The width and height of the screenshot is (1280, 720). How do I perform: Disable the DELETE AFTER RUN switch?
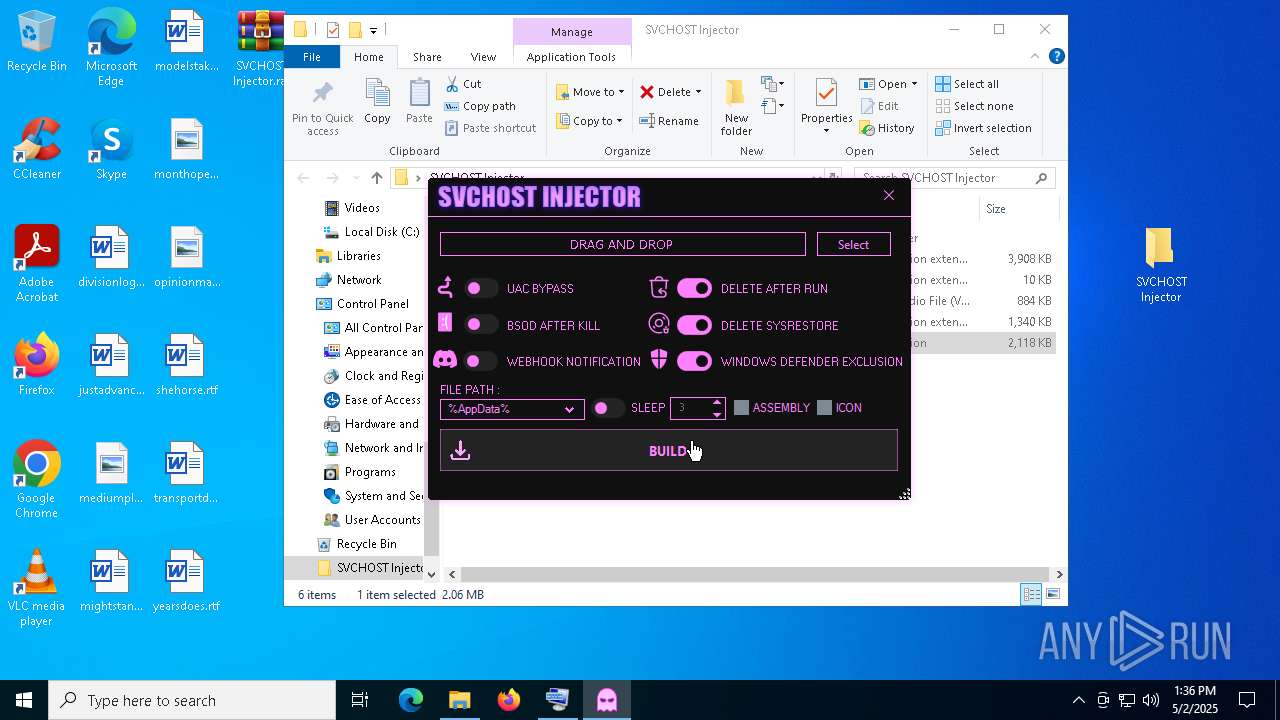694,288
